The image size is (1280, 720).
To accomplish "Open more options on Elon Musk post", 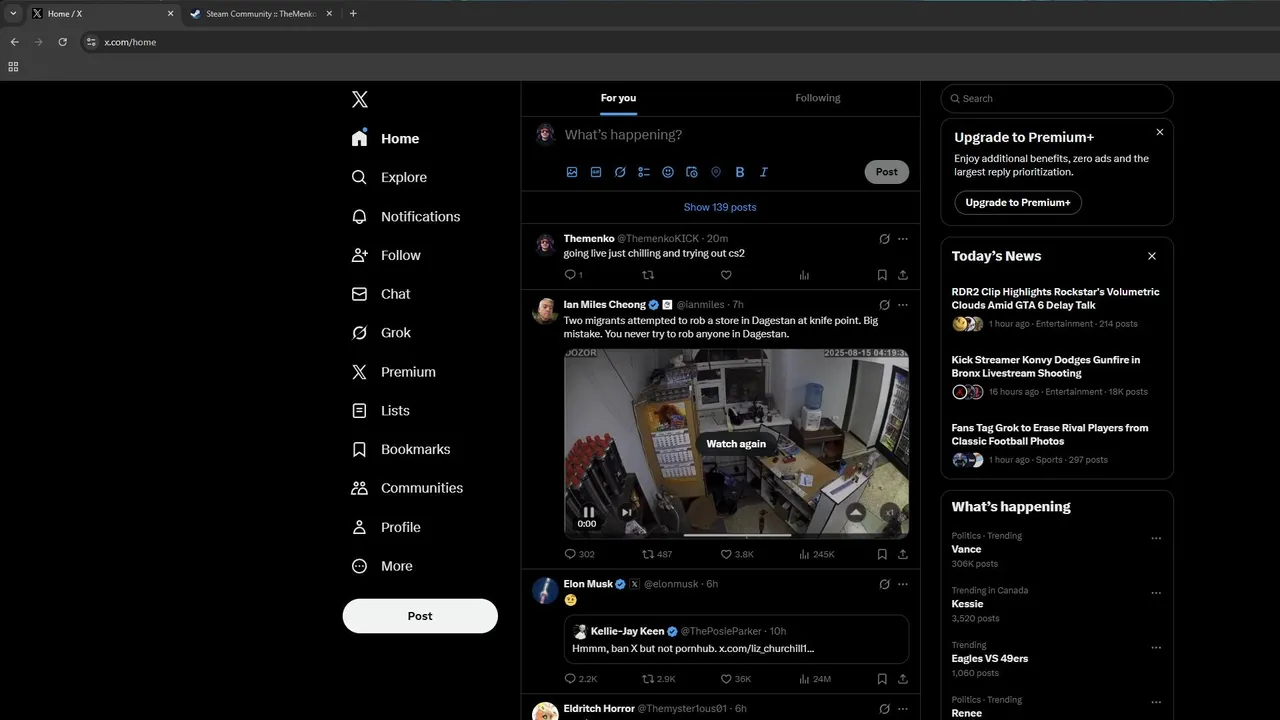I will [x=903, y=584].
